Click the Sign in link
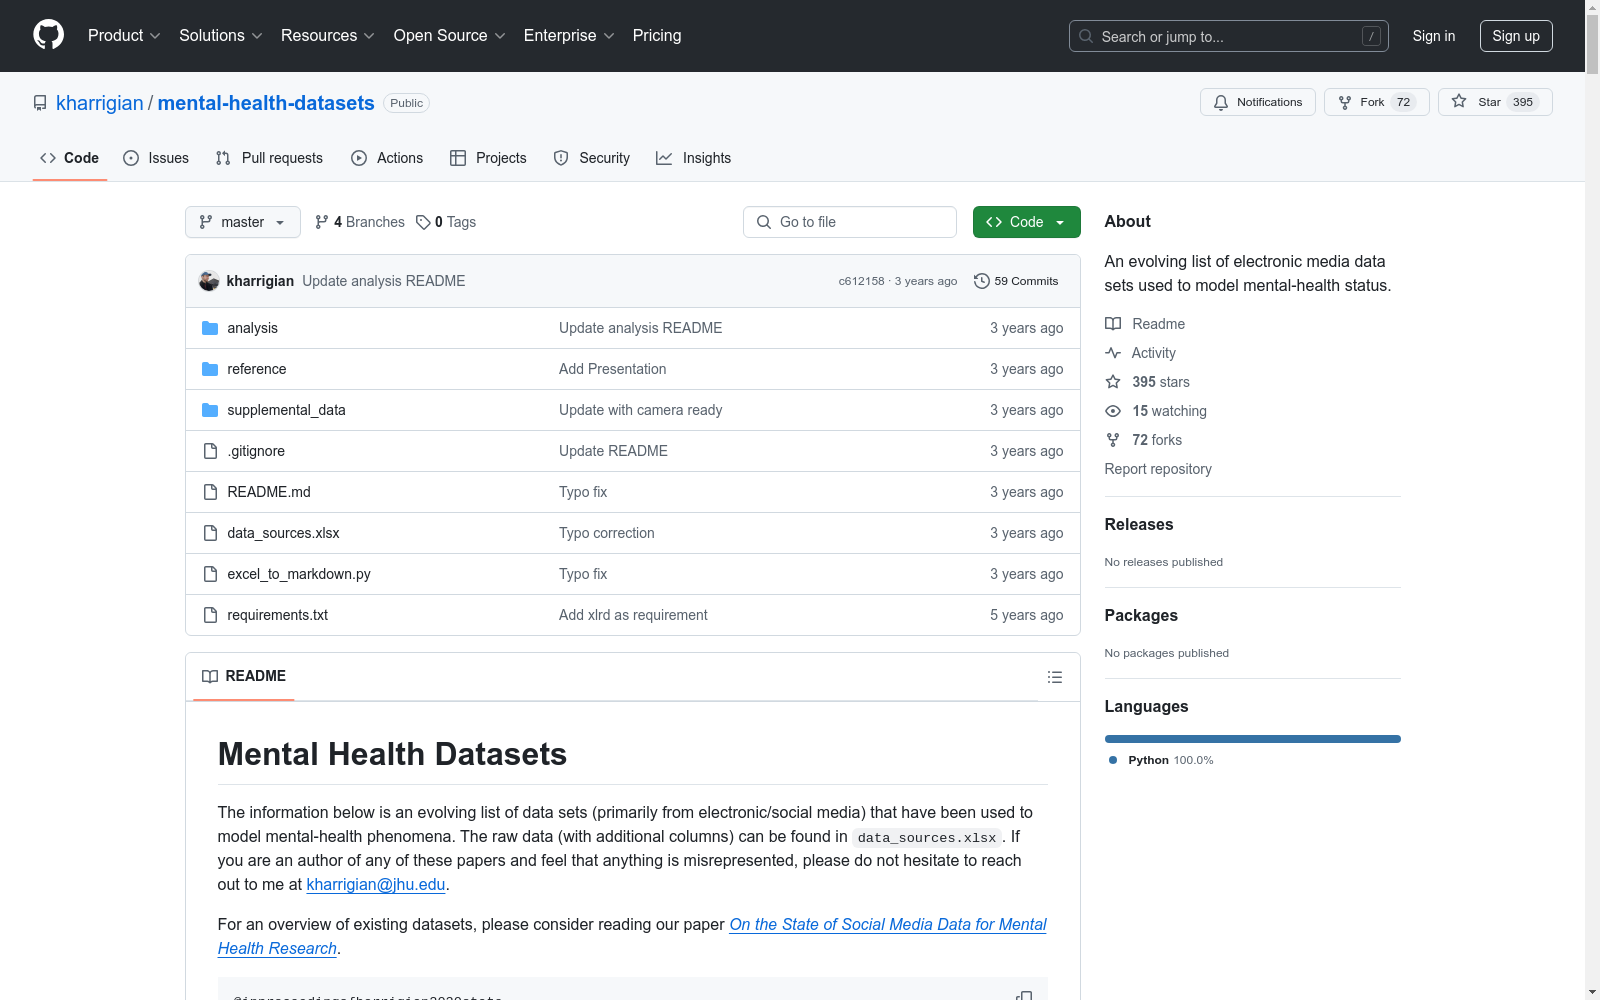 pyautogui.click(x=1434, y=36)
